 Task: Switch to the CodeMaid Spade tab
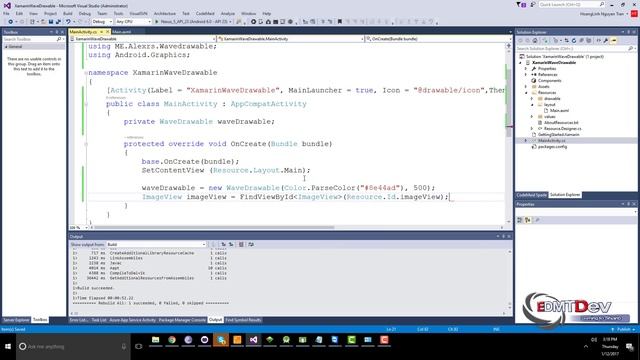pyautogui.click(x=531, y=195)
